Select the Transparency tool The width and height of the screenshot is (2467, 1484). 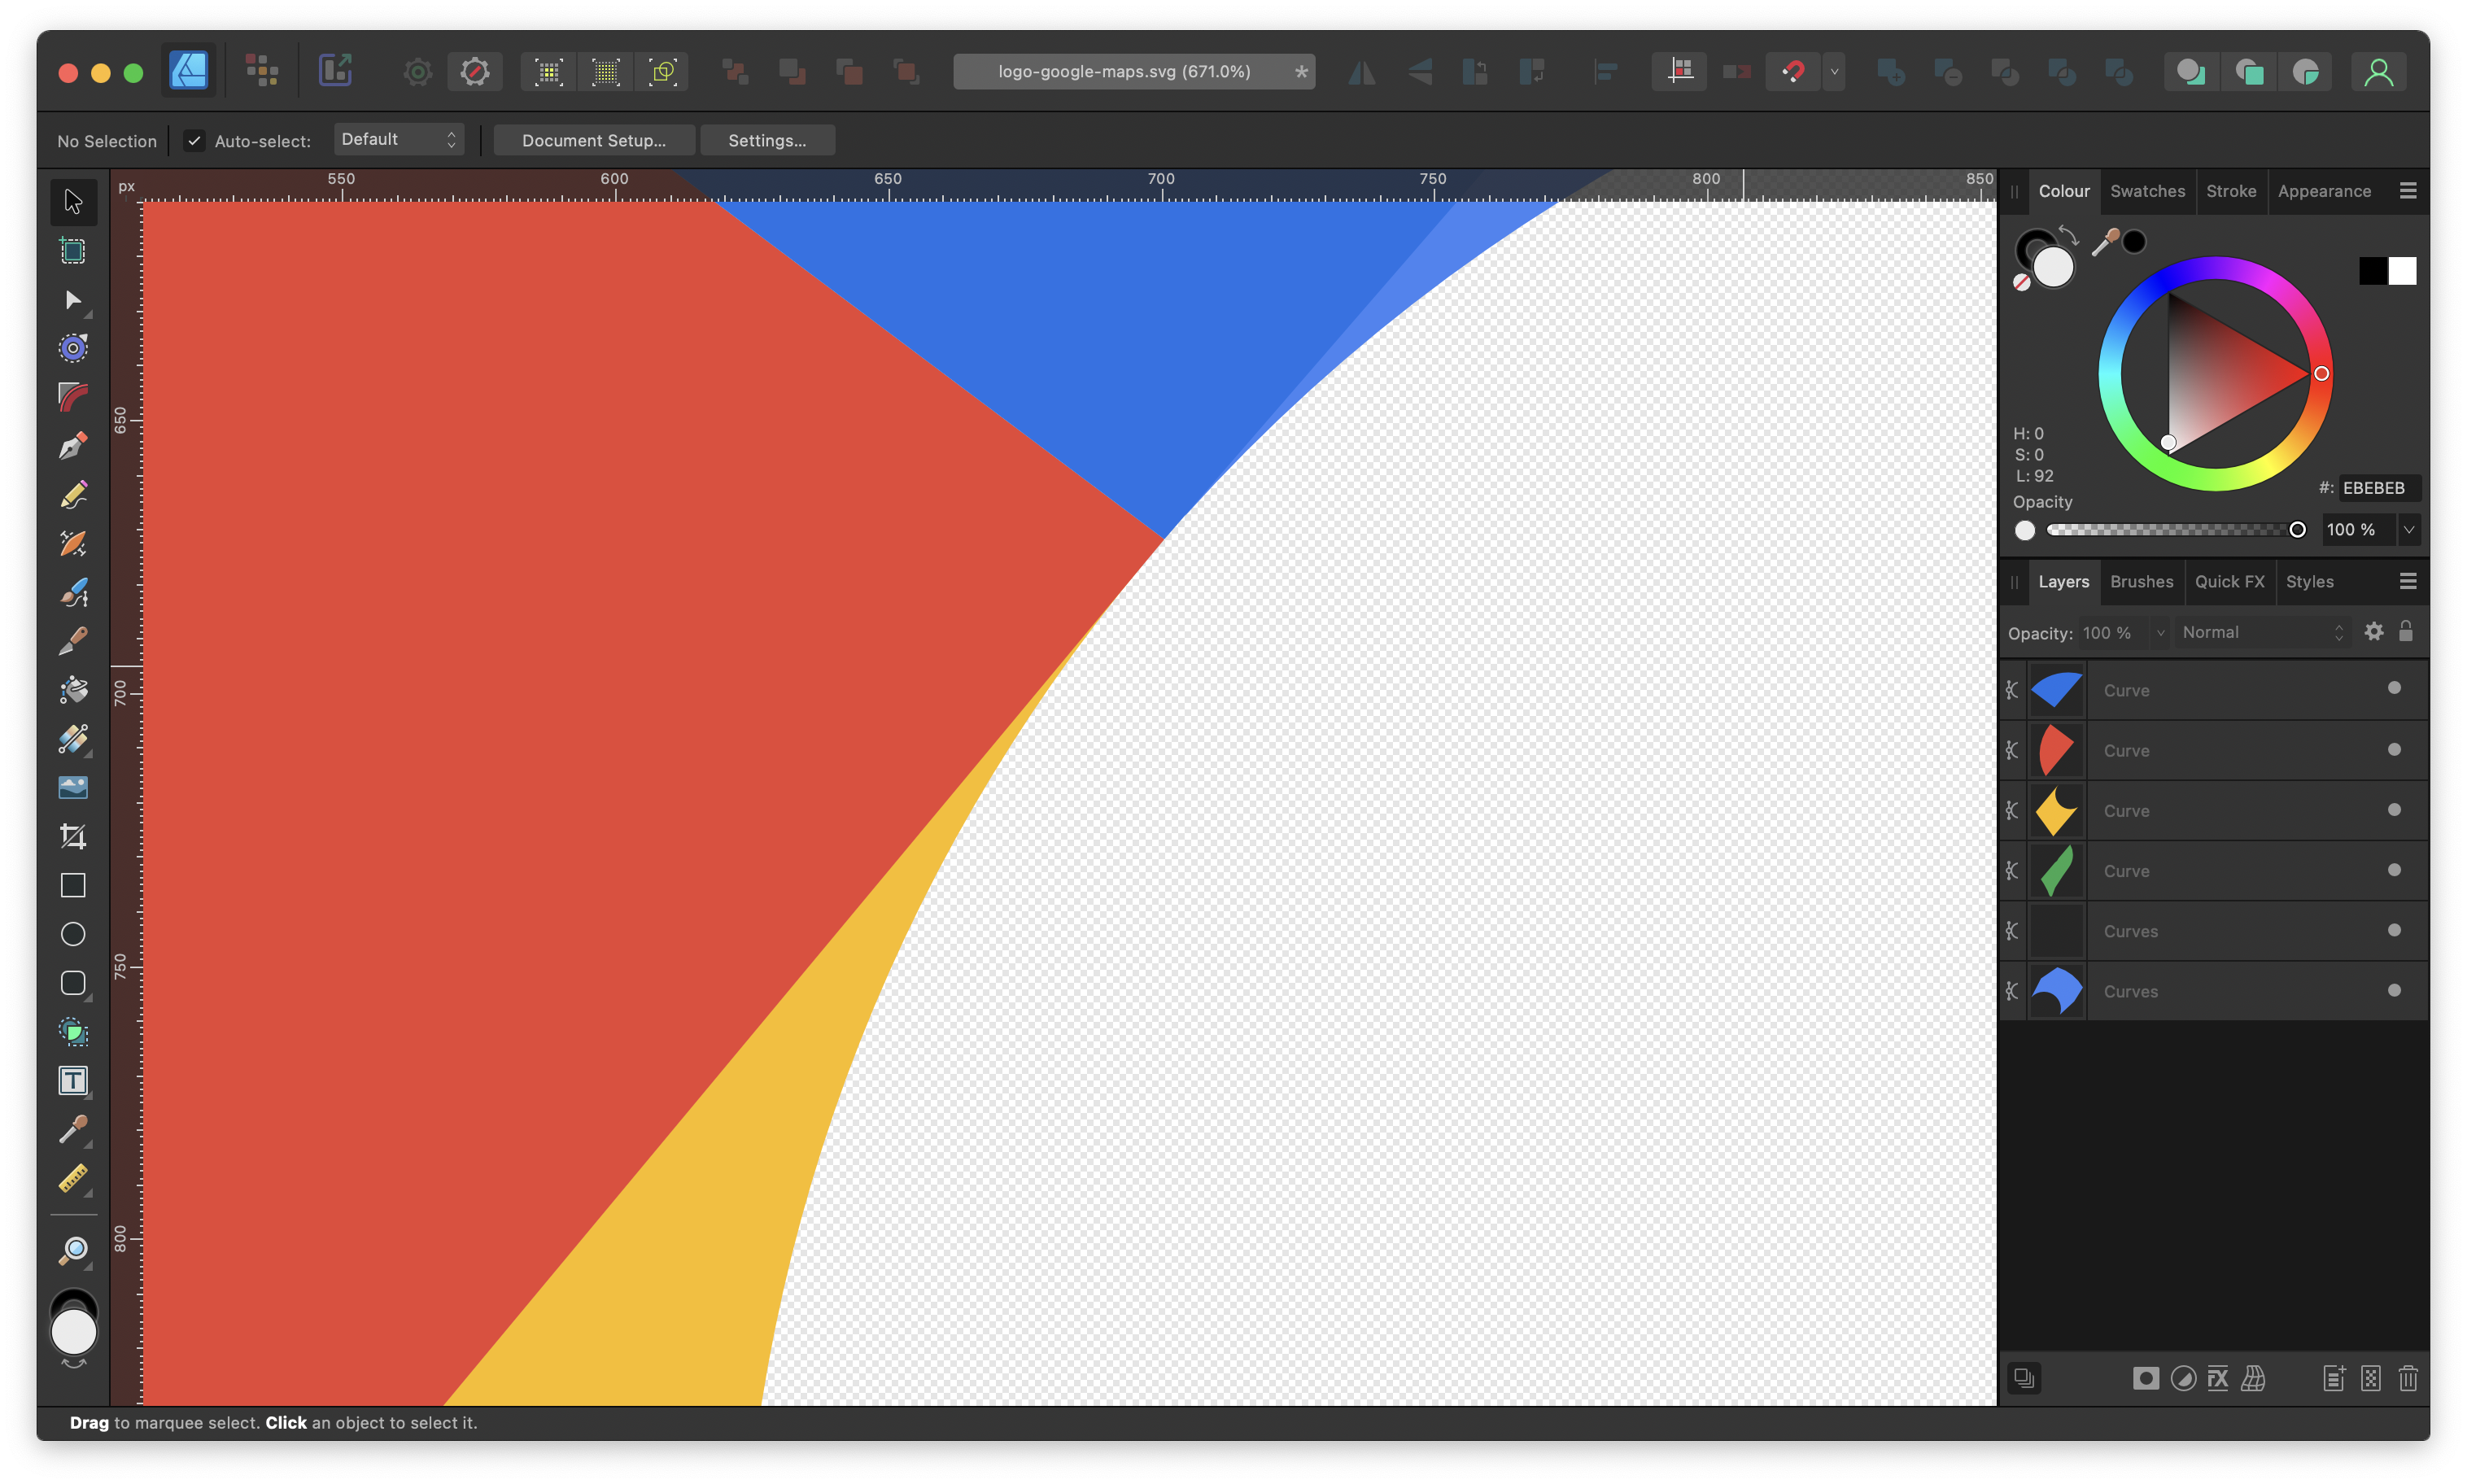pos(73,739)
